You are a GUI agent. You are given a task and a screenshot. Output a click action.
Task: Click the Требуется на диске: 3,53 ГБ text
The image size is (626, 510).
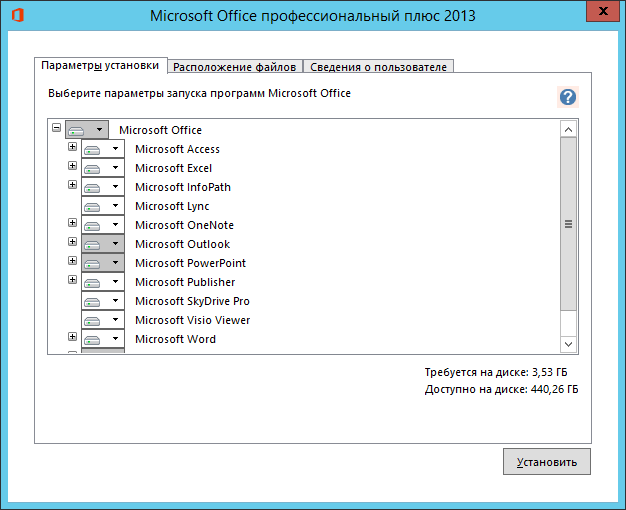pyautogui.click(x=496, y=372)
